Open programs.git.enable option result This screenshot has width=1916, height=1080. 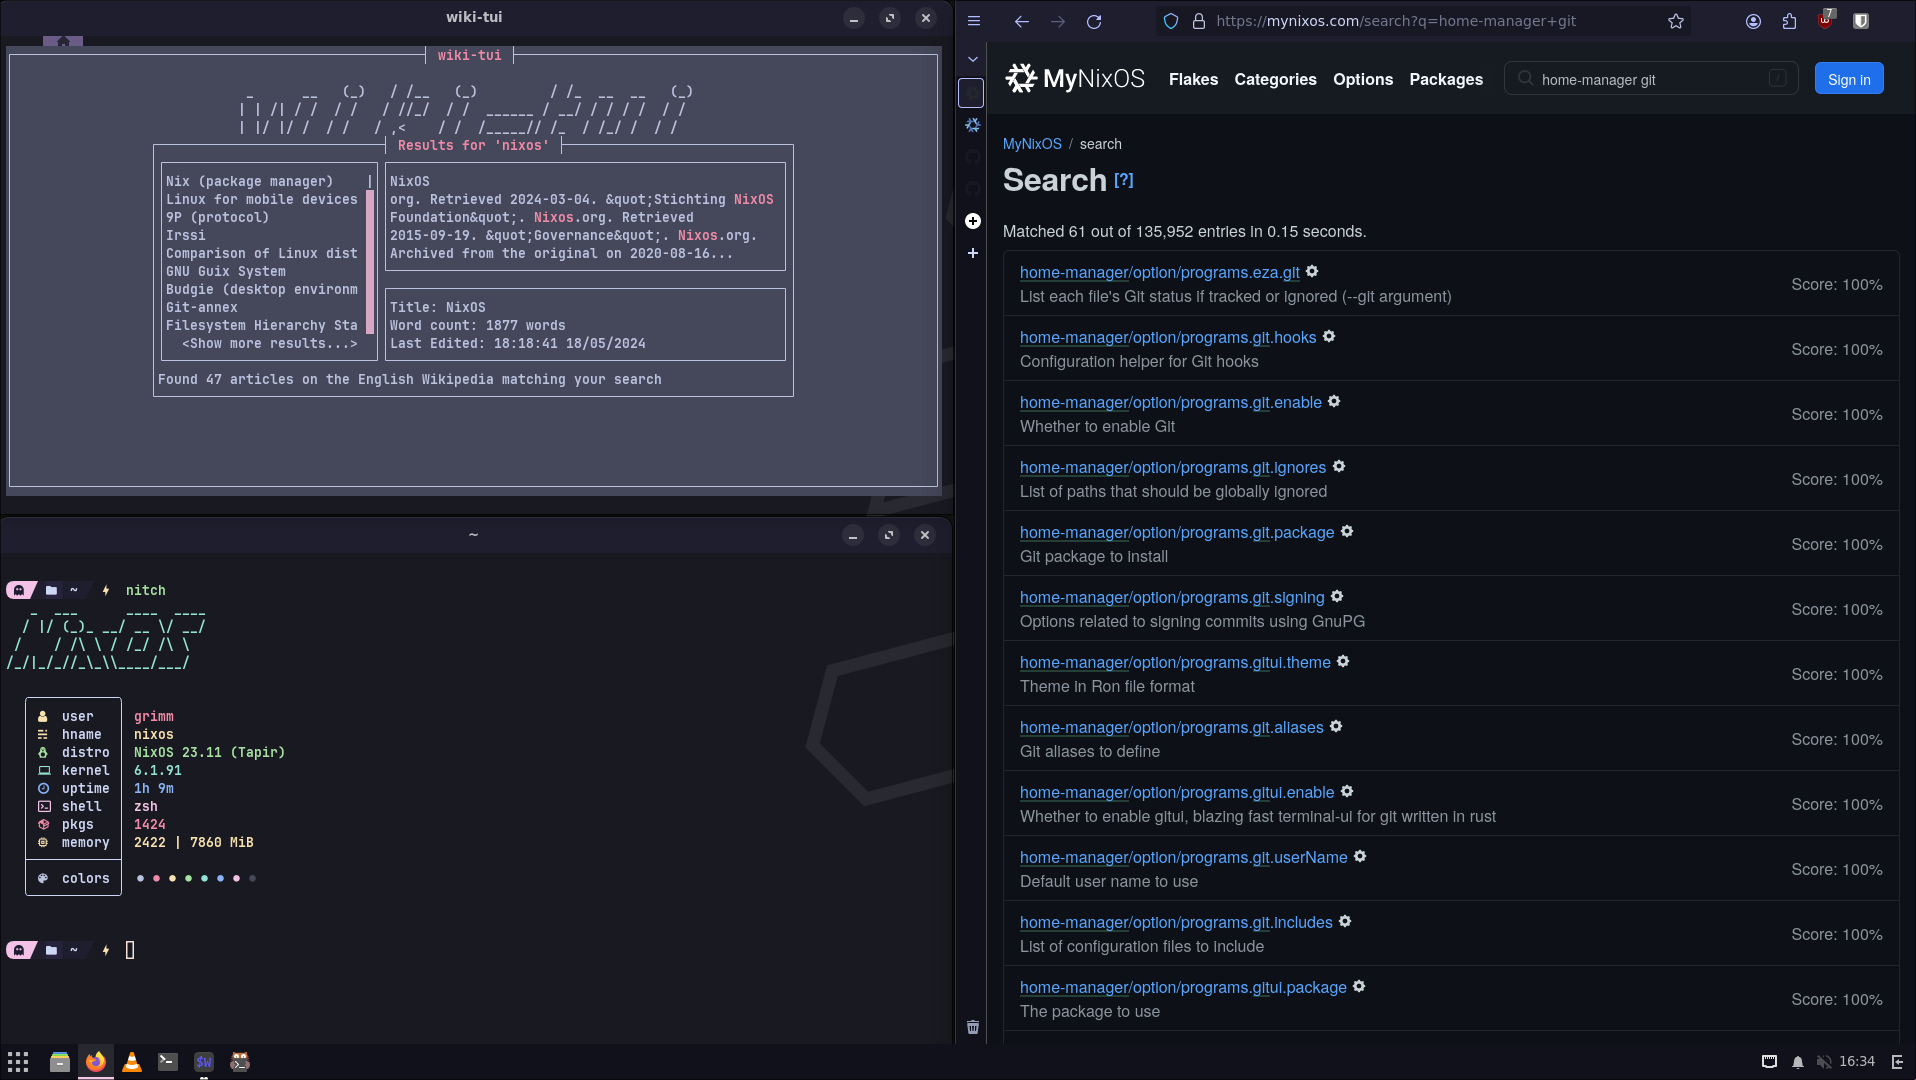pos(1171,402)
